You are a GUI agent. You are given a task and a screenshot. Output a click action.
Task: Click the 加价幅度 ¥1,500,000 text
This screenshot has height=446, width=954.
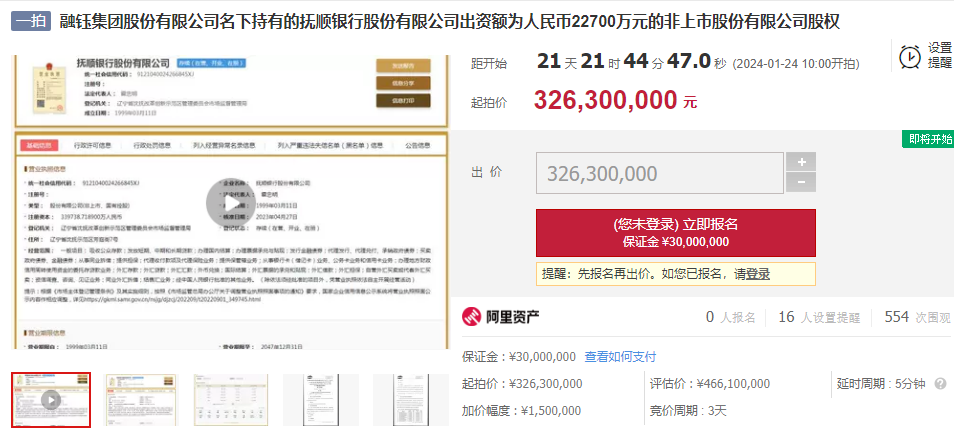[521, 411]
